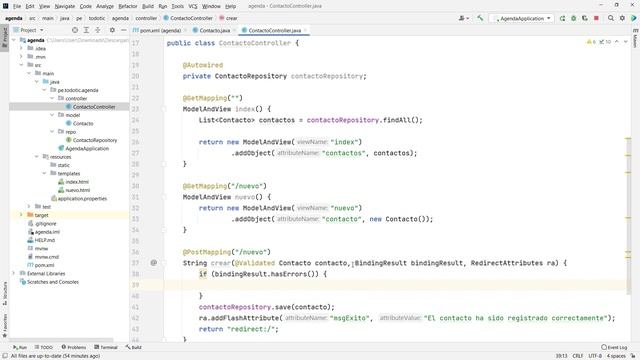Open the VCS menu

click(193, 6)
